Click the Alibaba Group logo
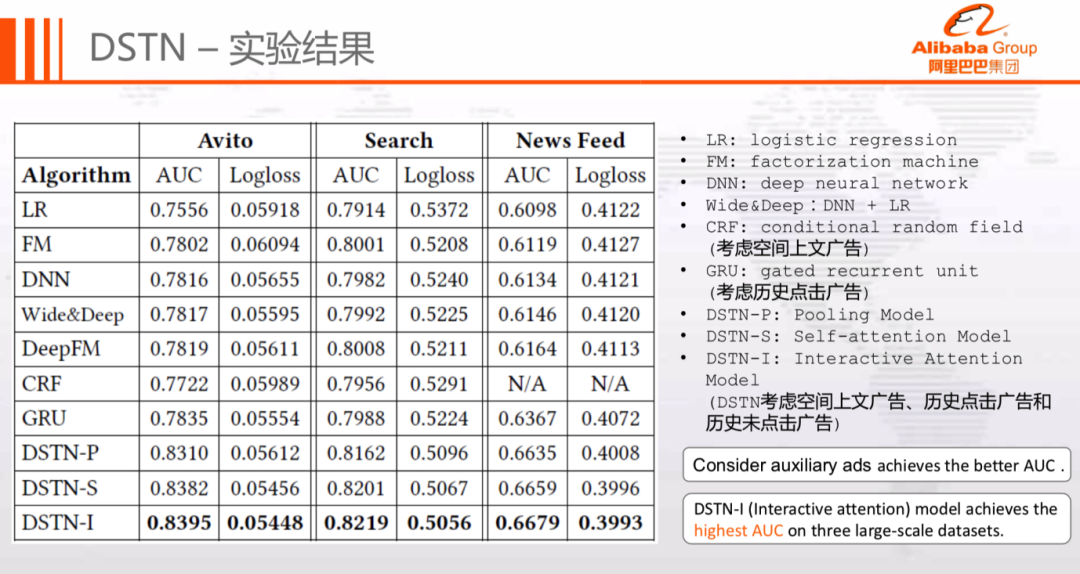The width and height of the screenshot is (1080, 574). pos(974,39)
